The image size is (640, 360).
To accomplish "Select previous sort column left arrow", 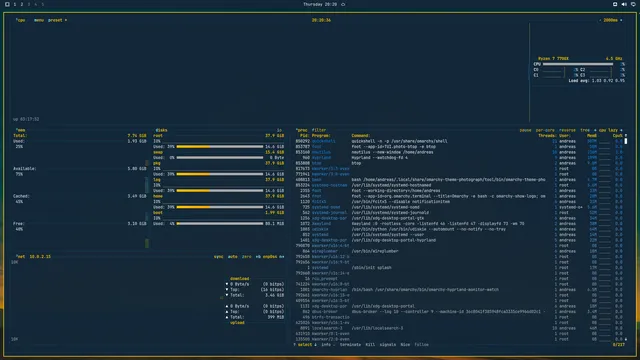I will click(x=595, y=130).
